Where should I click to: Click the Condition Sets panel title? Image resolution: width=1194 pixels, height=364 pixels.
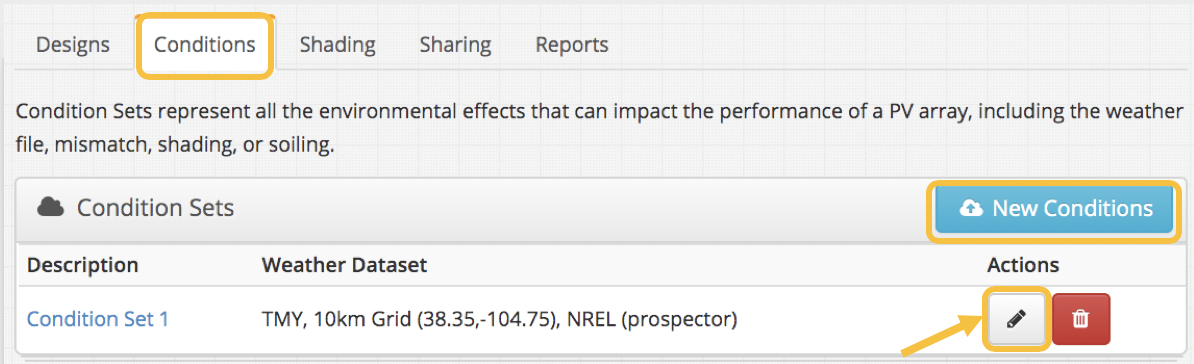tap(155, 207)
